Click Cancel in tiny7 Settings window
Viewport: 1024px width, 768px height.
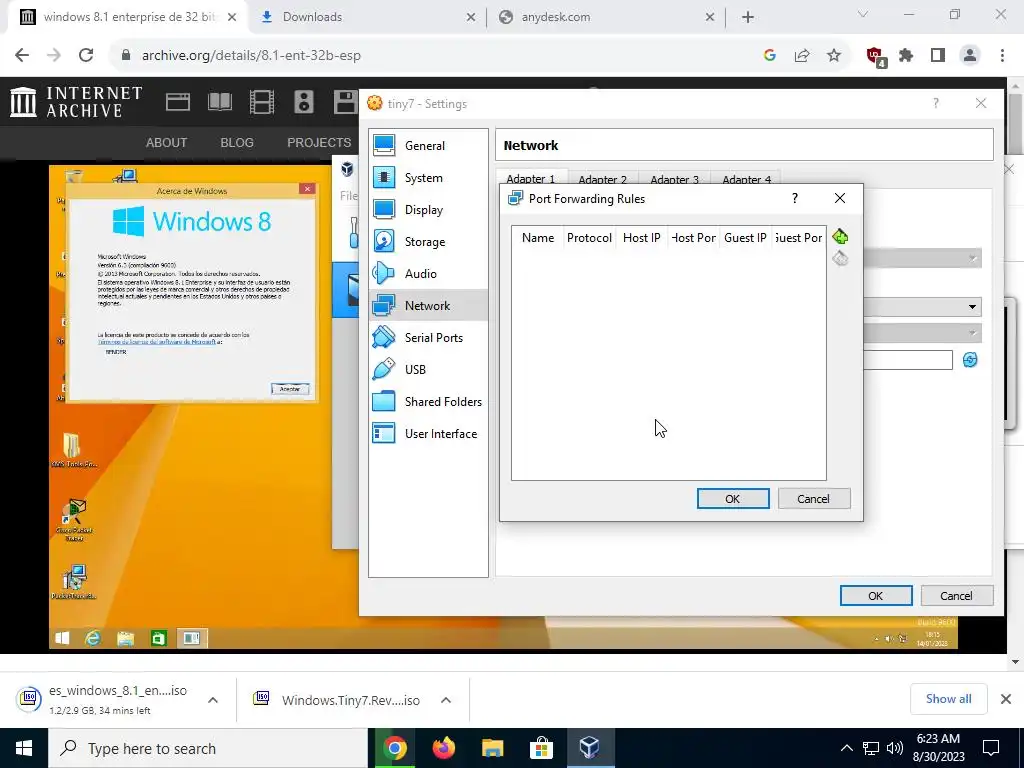tap(957, 596)
